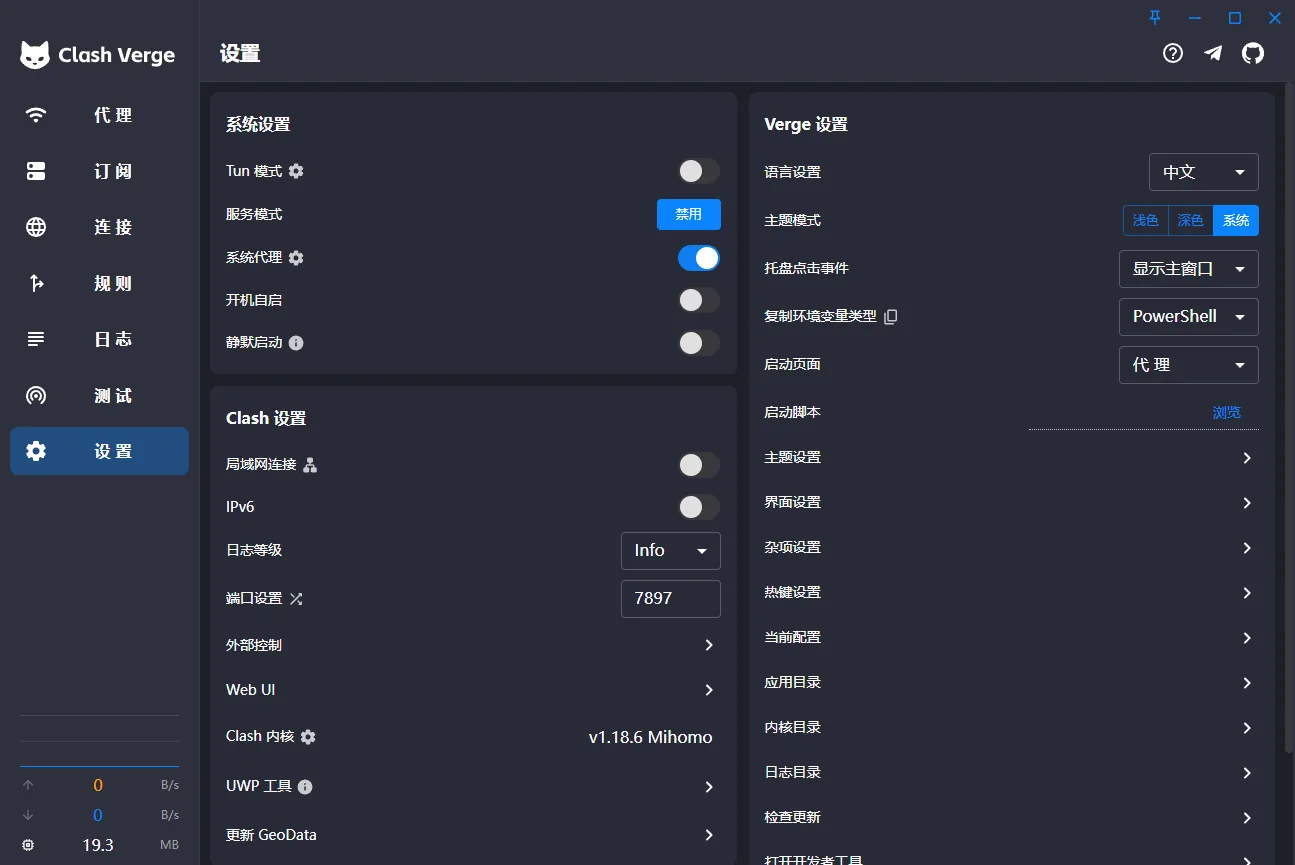This screenshot has width=1295, height=865.
Task: Click the Clash Verge cat logo
Action: (x=35, y=55)
